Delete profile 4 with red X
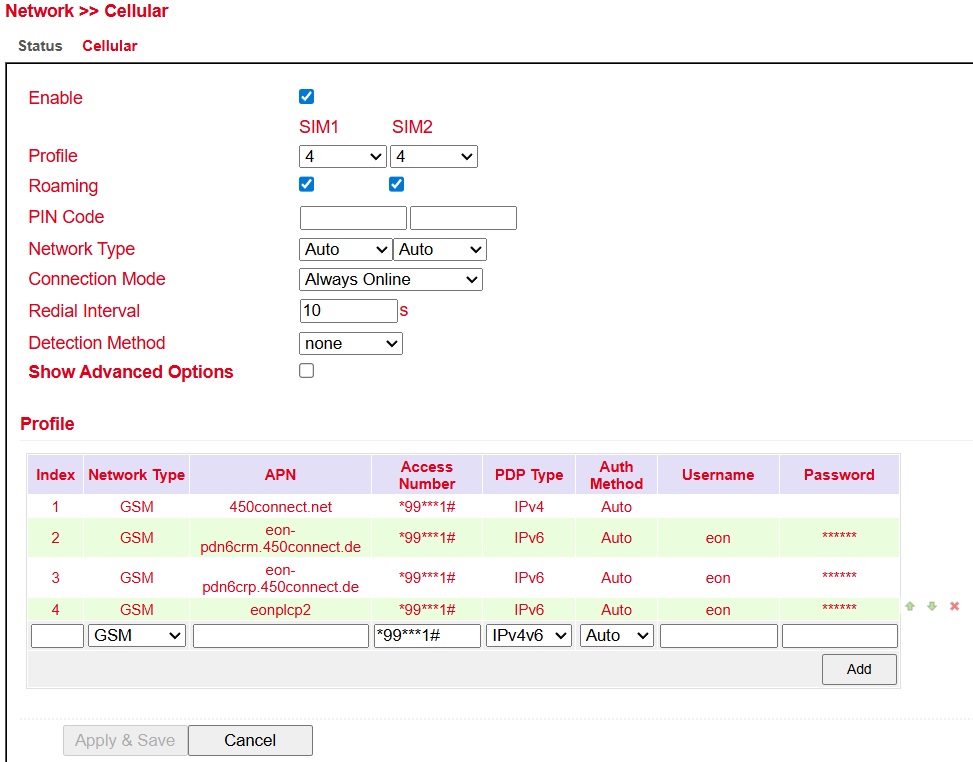973x762 pixels. pos(954,607)
